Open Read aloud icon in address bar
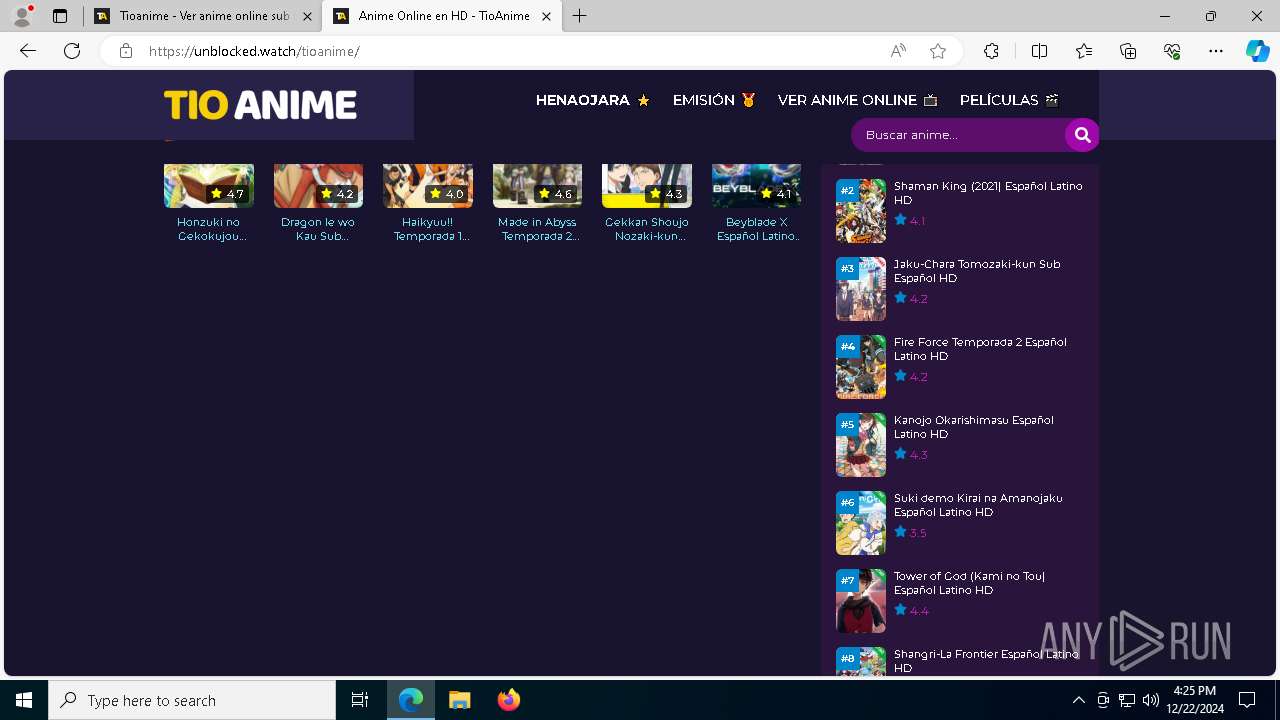 (898, 51)
